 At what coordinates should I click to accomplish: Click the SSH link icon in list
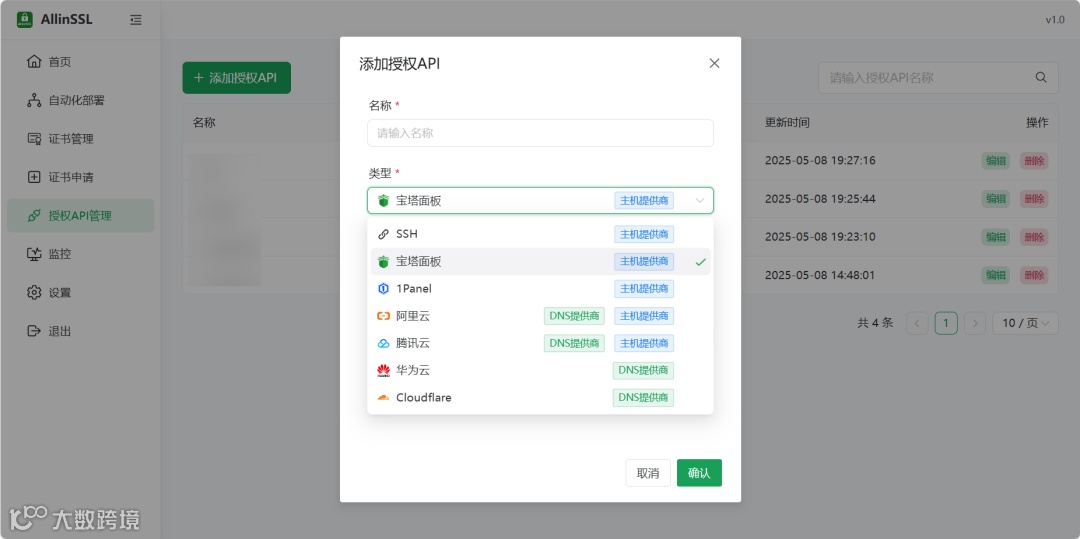click(x=384, y=234)
